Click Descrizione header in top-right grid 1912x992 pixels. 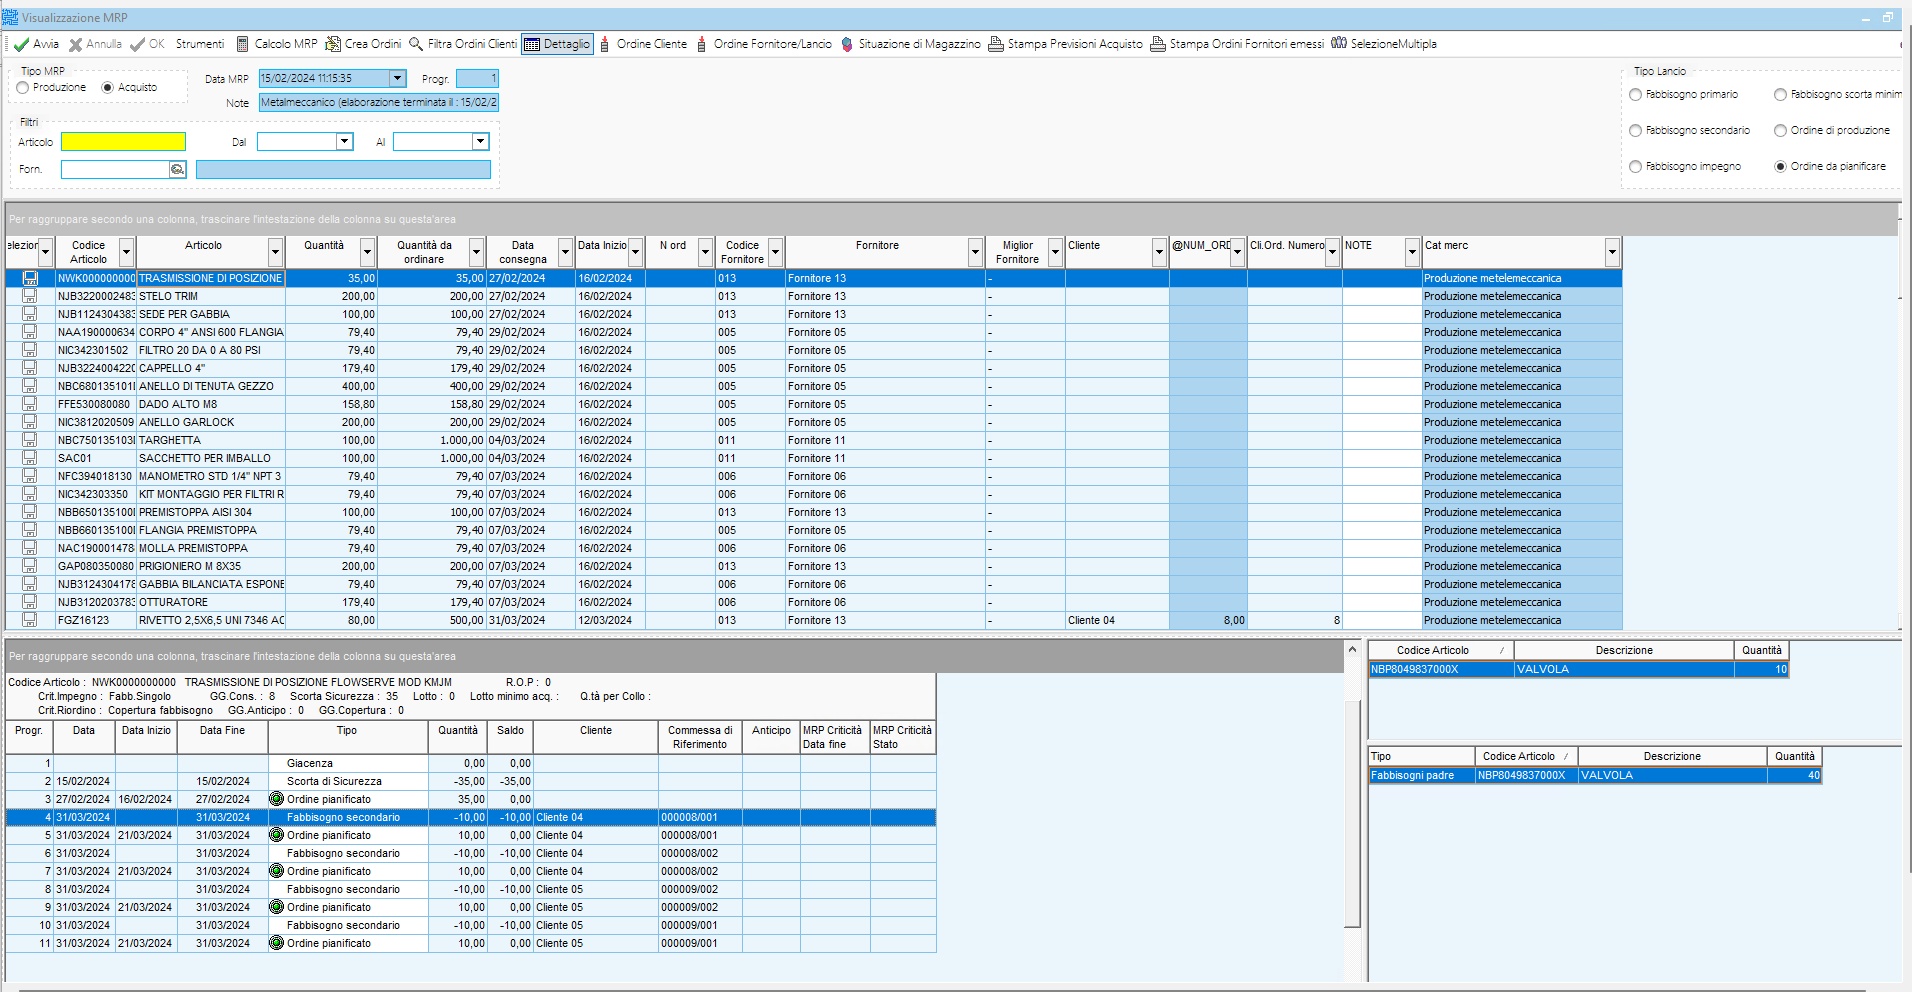tap(1624, 650)
